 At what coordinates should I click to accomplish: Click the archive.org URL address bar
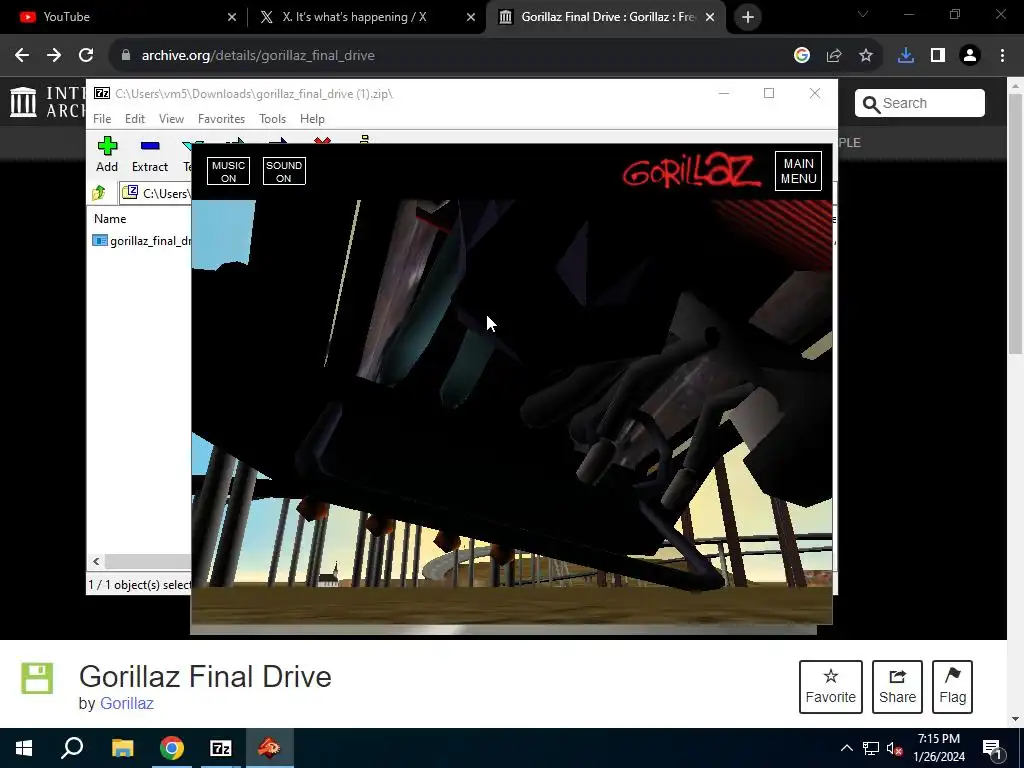point(451,56)
